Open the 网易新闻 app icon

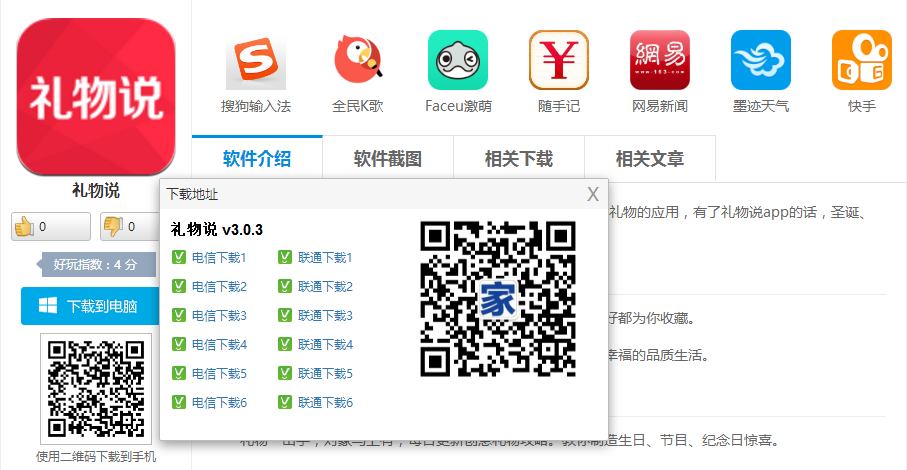(659, 60)
